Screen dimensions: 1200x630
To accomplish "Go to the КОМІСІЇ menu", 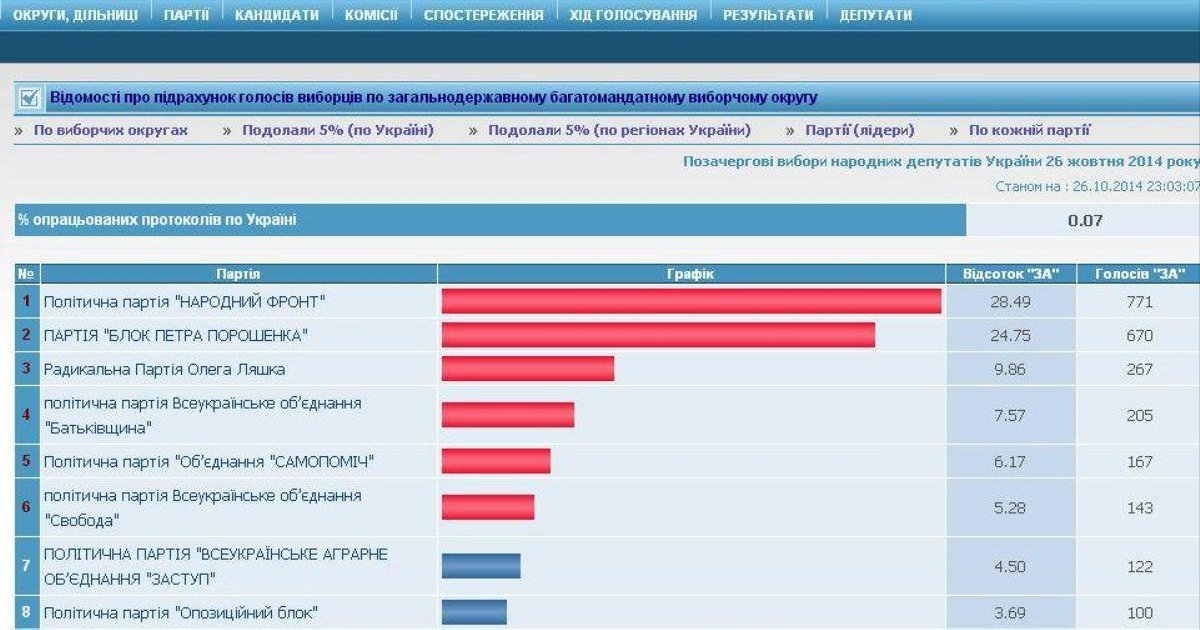I will (370, 15).
